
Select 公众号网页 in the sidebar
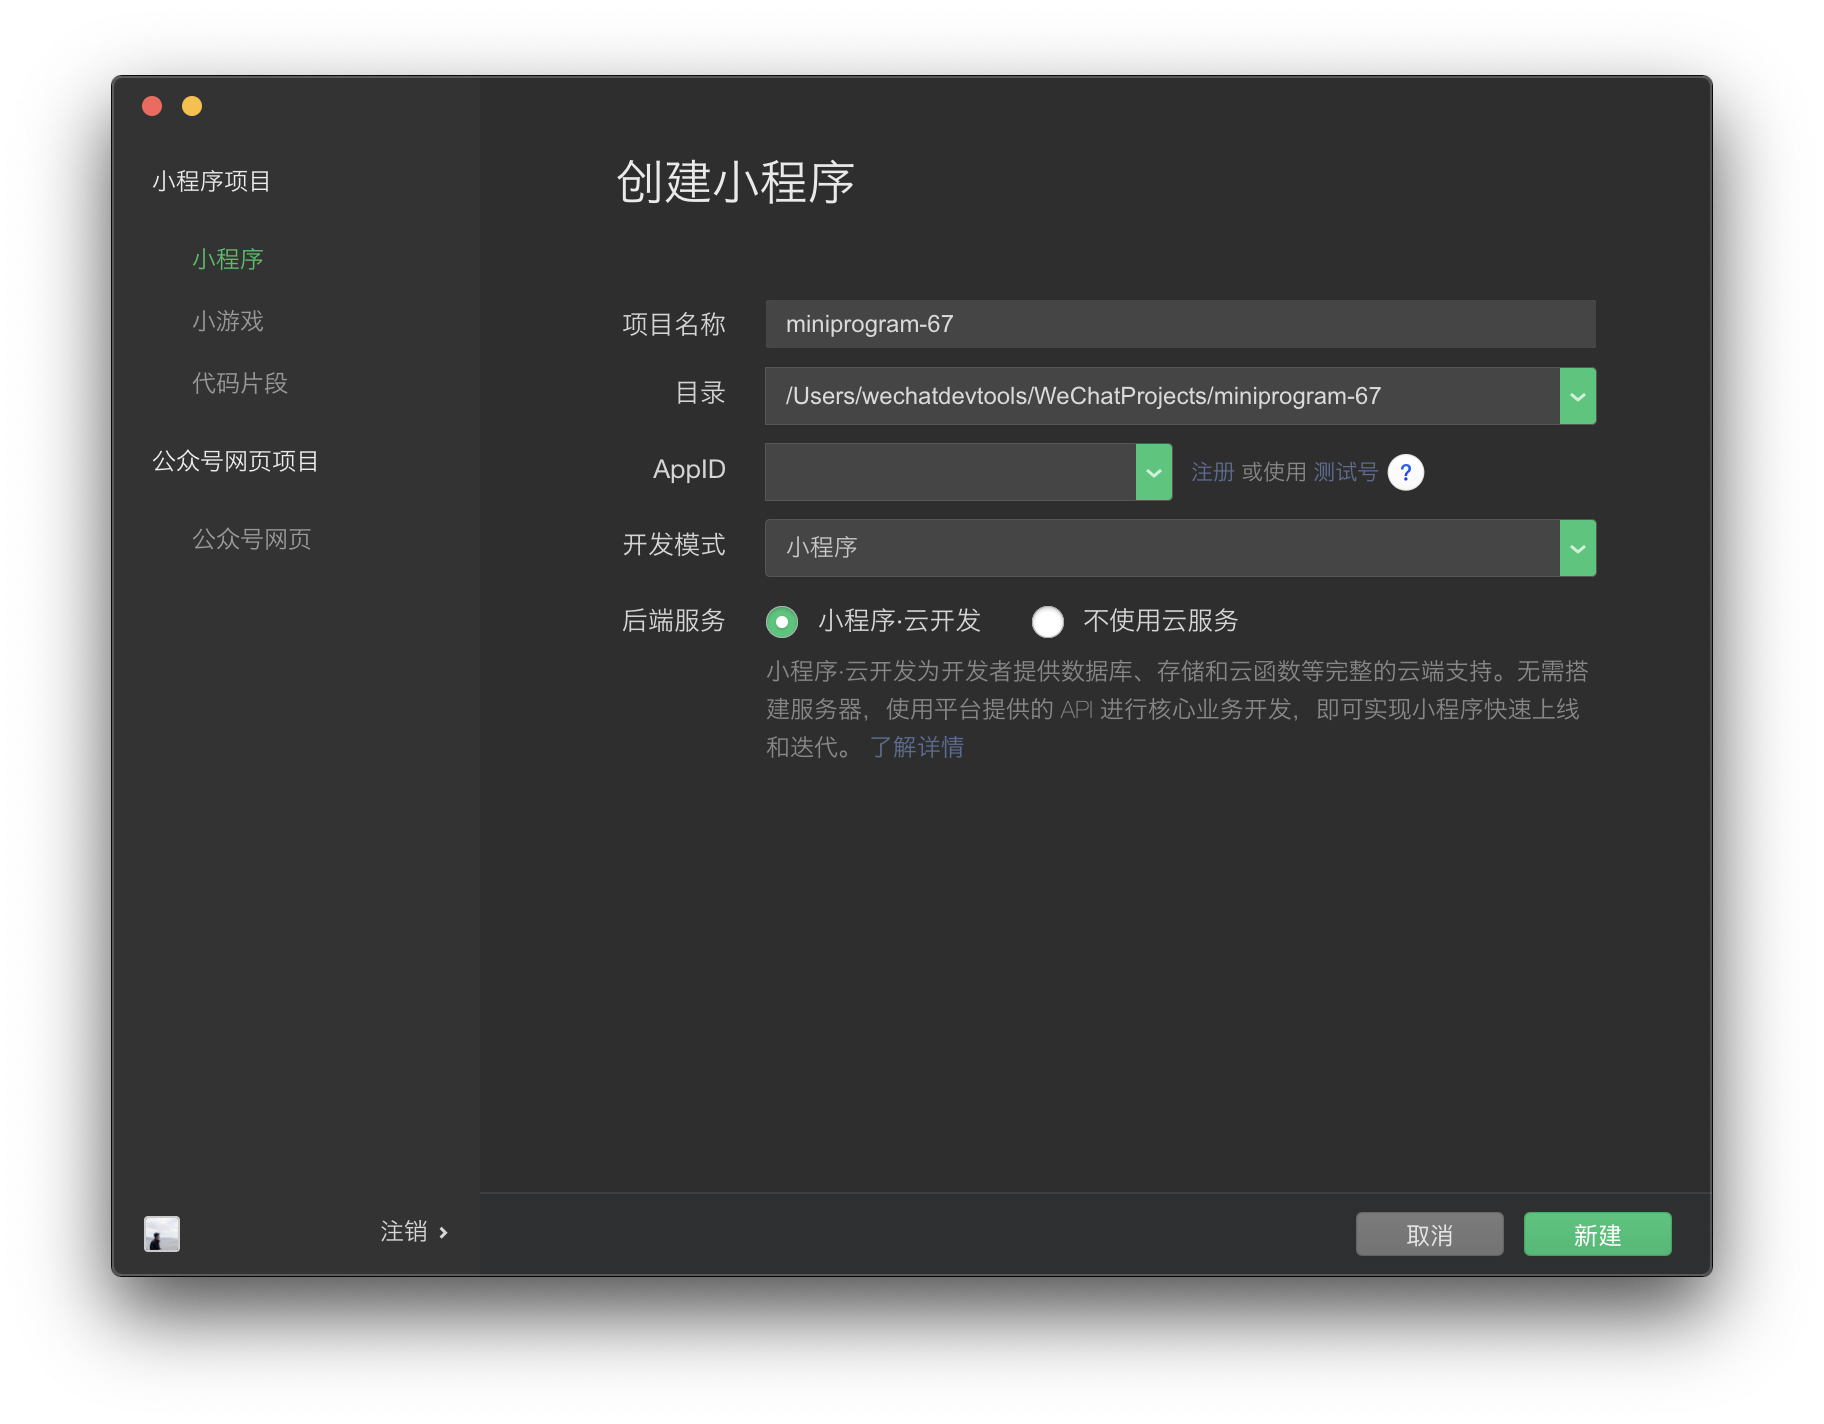click(x=252, y=539)
